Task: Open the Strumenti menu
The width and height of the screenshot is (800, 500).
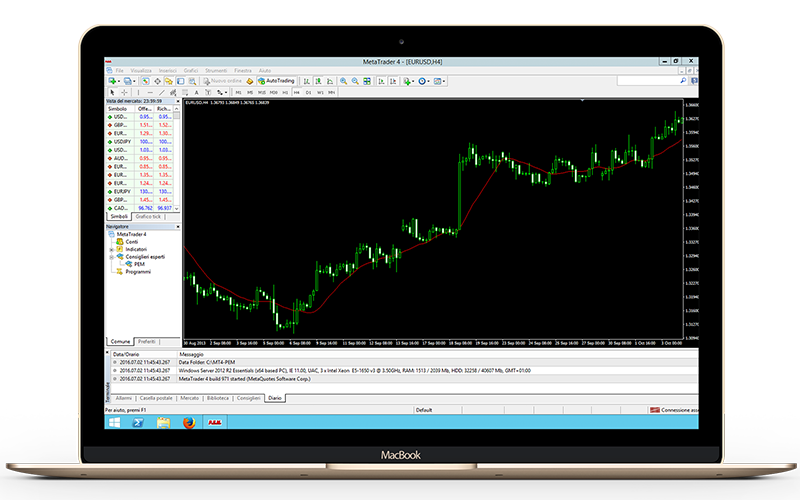Action: click(x=216, y=70)
